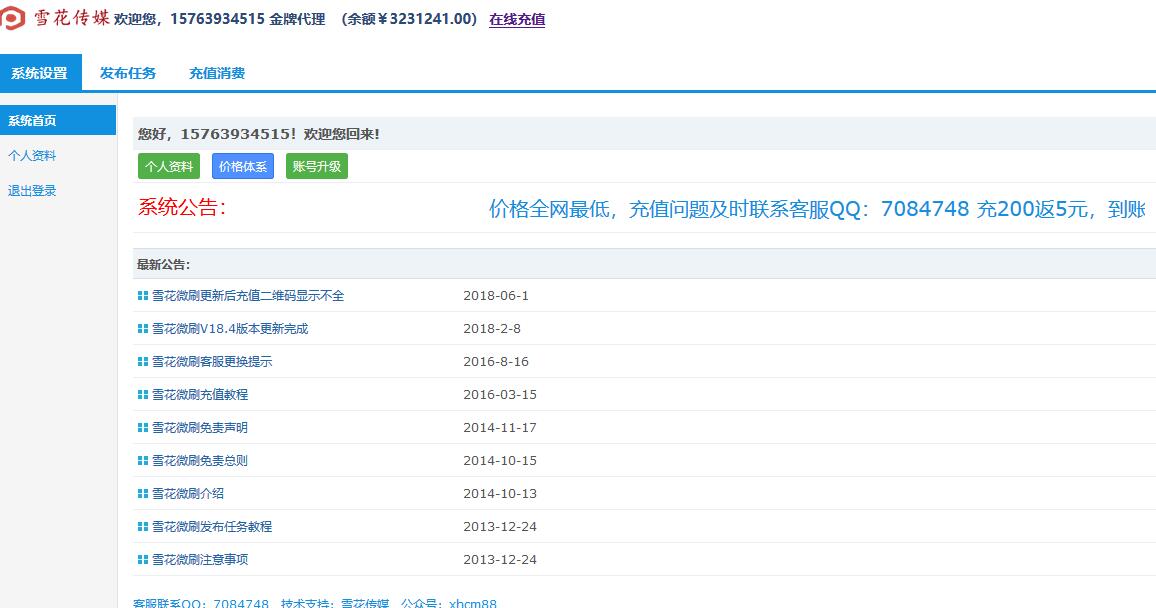The height and width of the screenshot is (608, 1156).
Task: Open announcement 雪花微刷V18.4版本更新完成
Action: 230,329
